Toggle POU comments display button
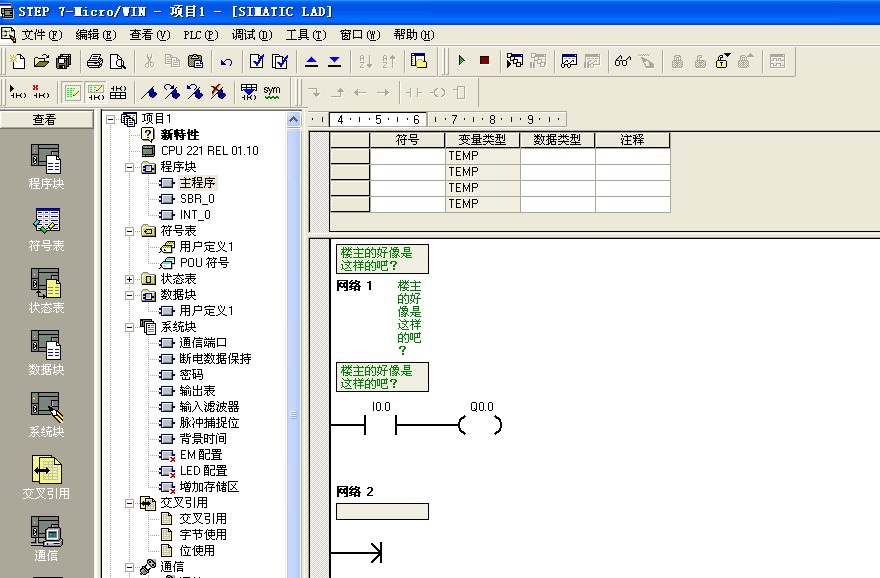Screen dimensions: 880x578 (x=72, y=92)
